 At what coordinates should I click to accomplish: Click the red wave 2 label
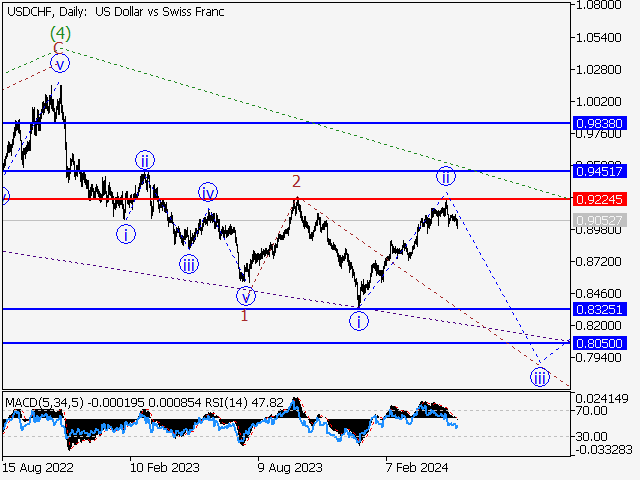(296, 181)
